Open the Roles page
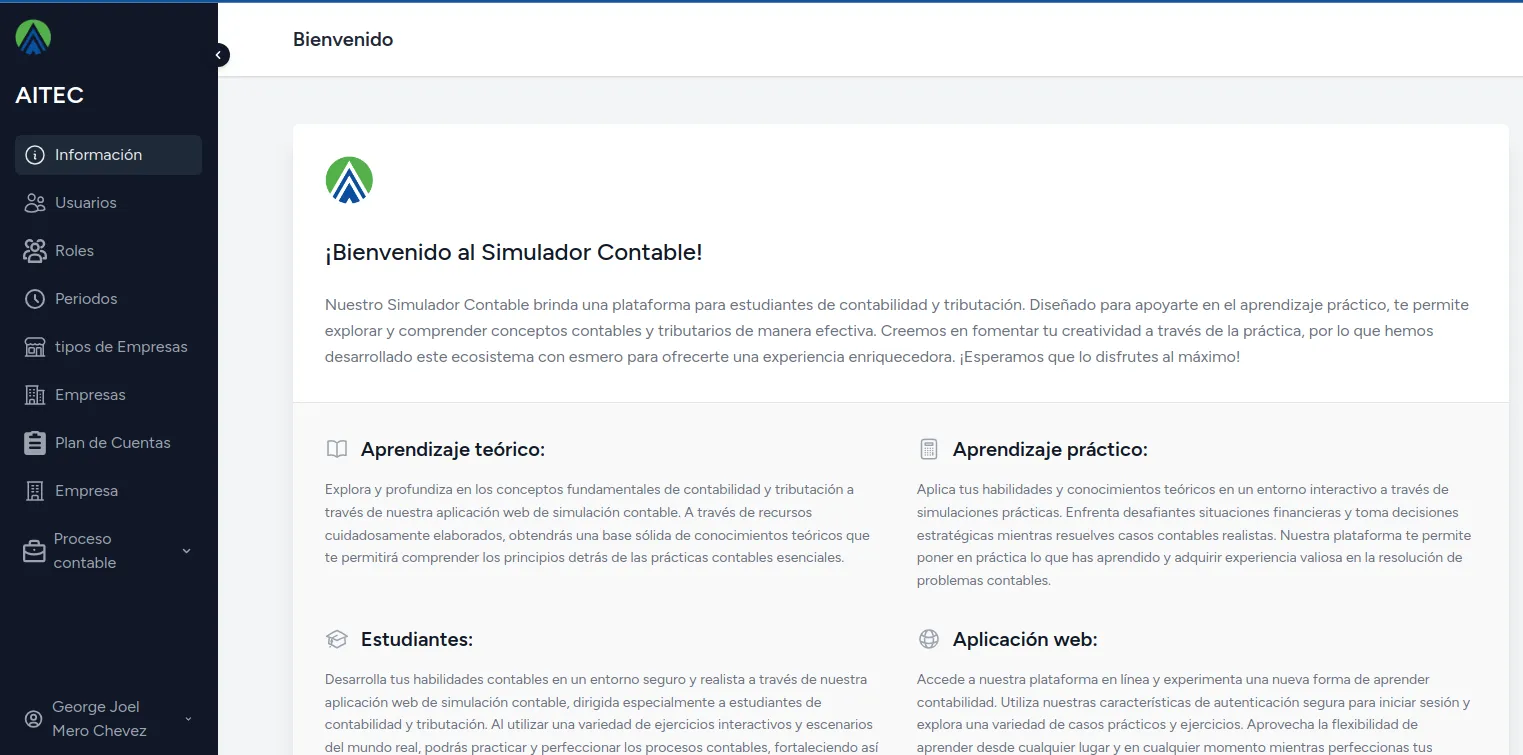 click(108, 251)
